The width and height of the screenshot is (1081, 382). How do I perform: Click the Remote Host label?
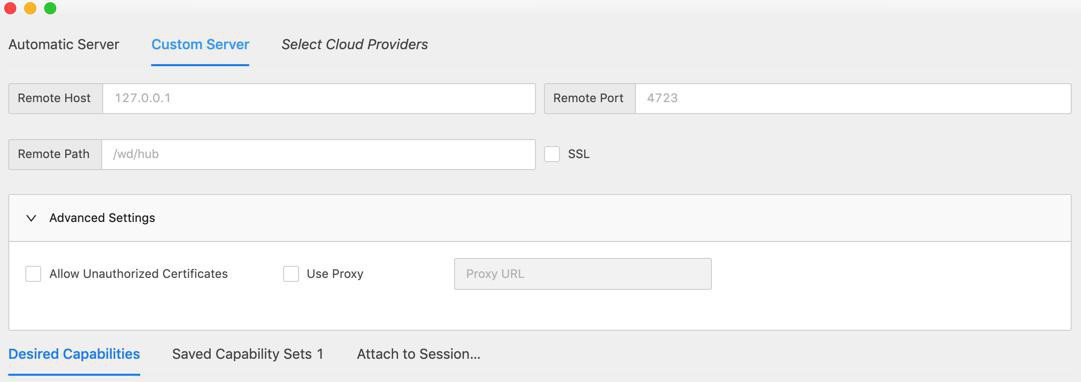pyautogui.click(x=54, y=99)
